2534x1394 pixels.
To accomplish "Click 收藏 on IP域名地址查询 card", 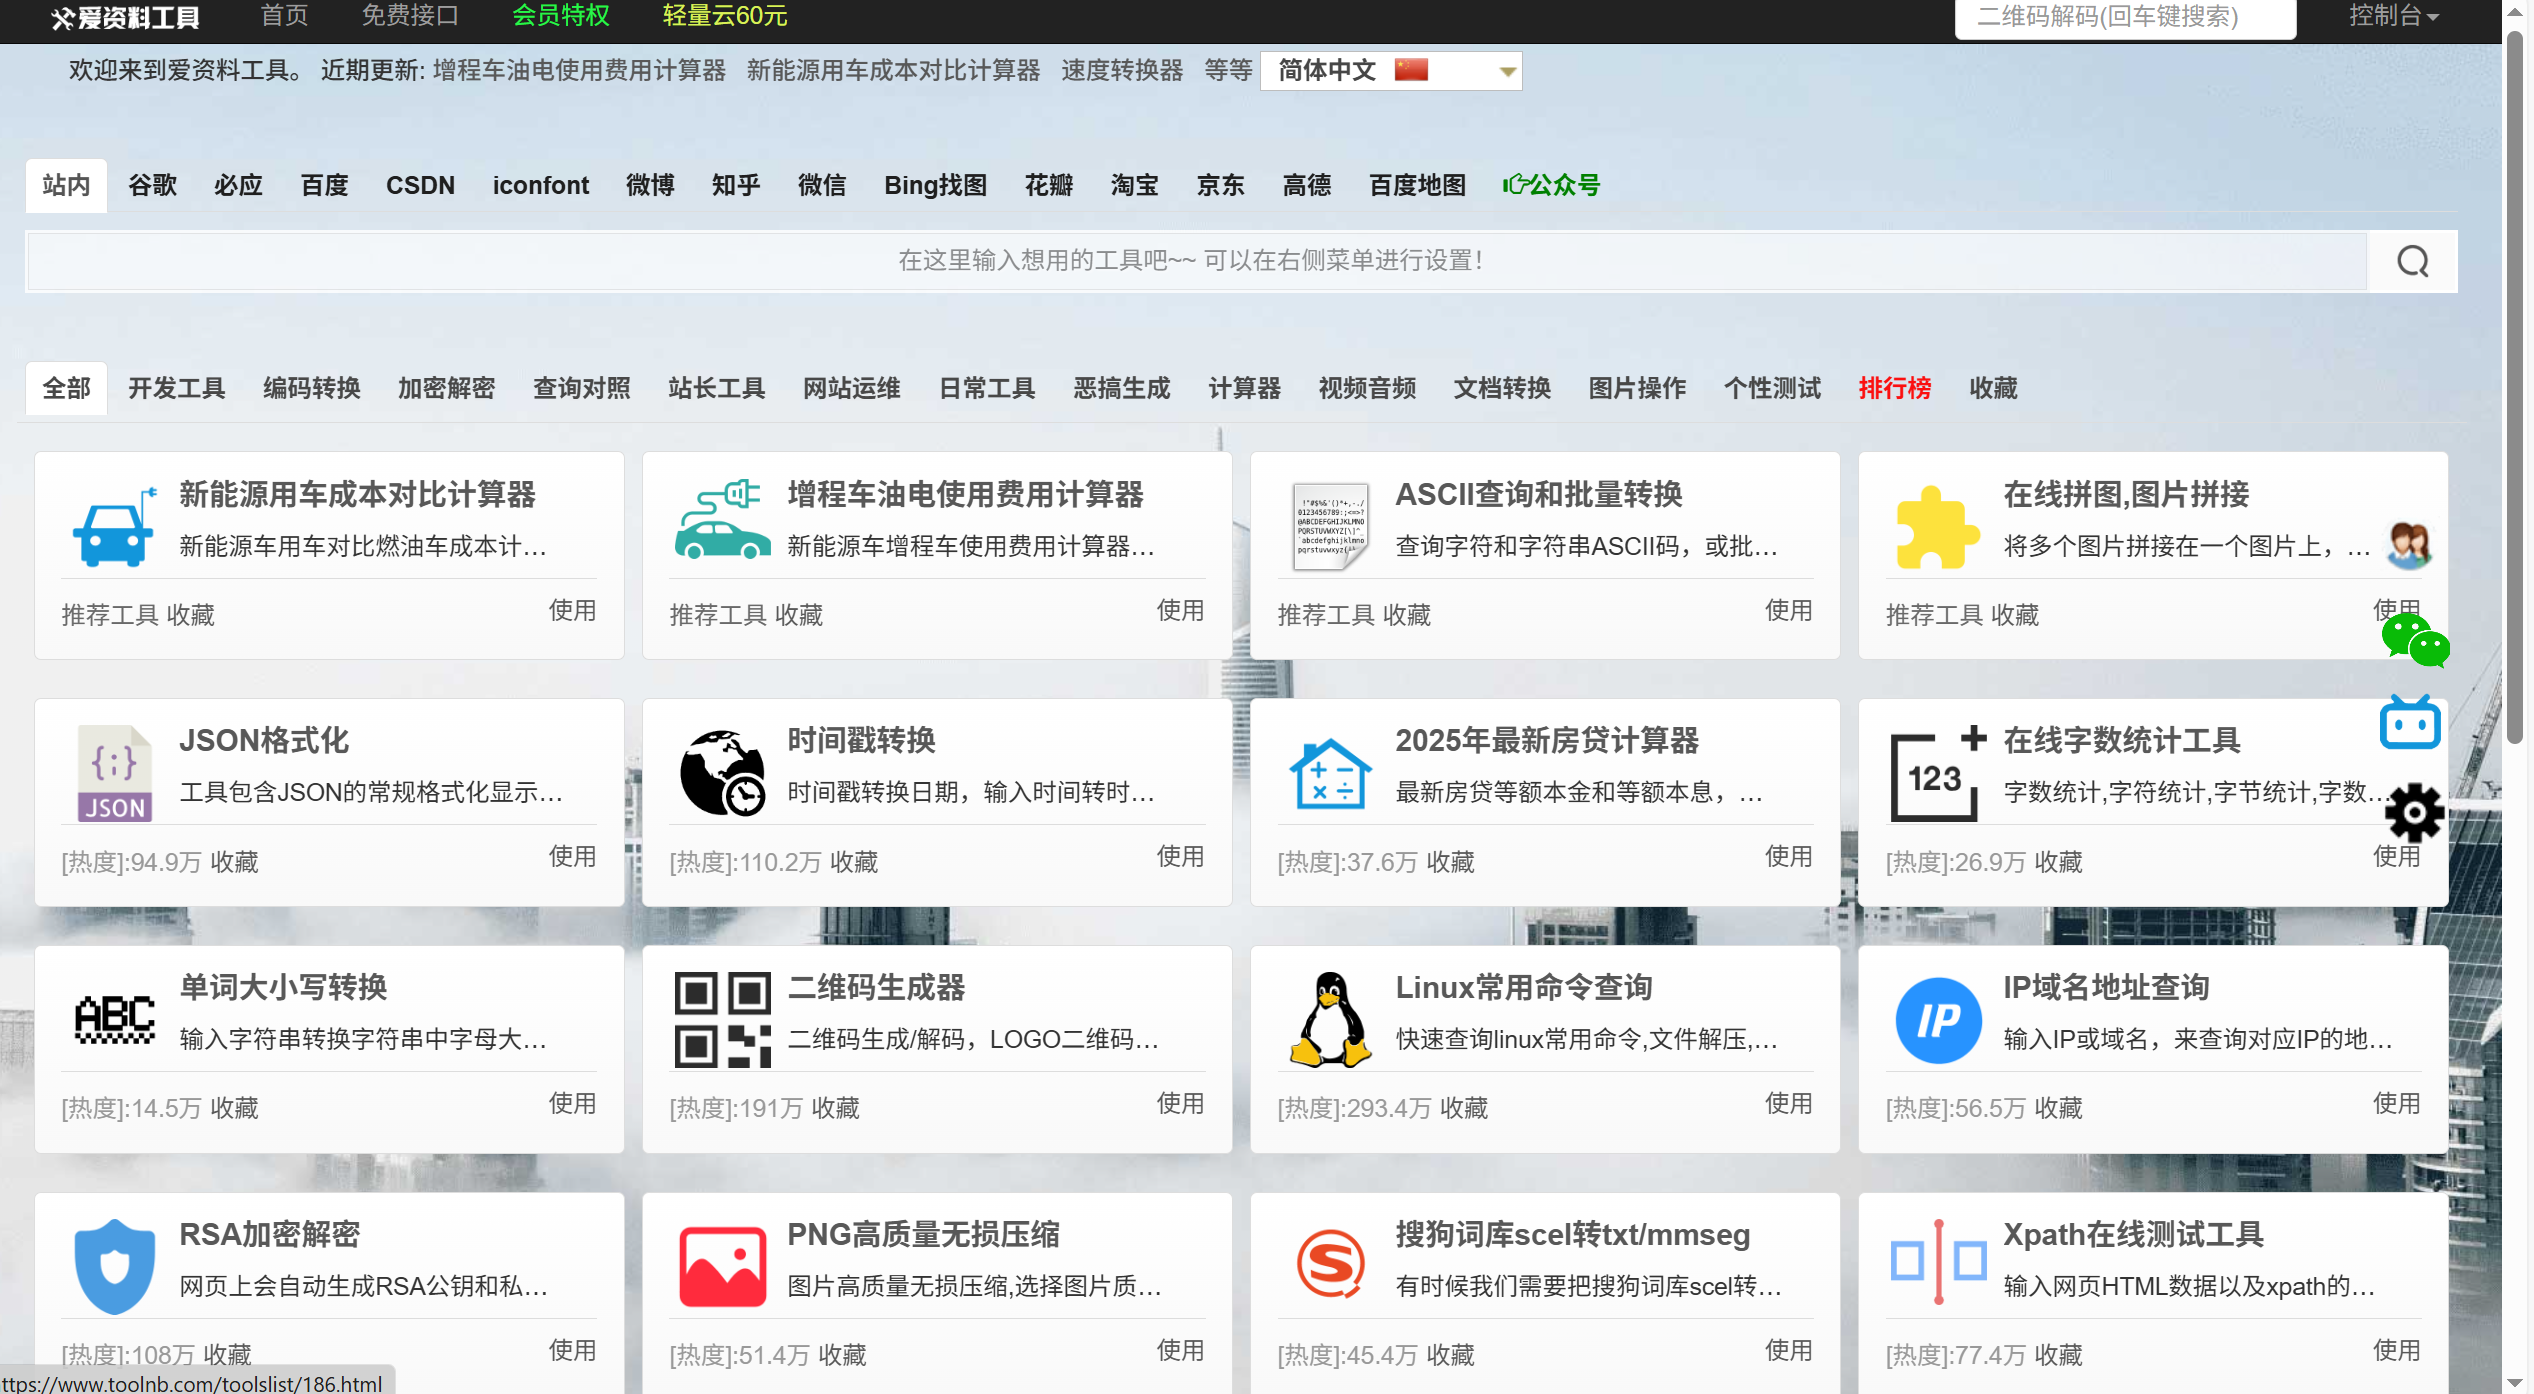I will pyautogui.click(x=2058, y=1108).
